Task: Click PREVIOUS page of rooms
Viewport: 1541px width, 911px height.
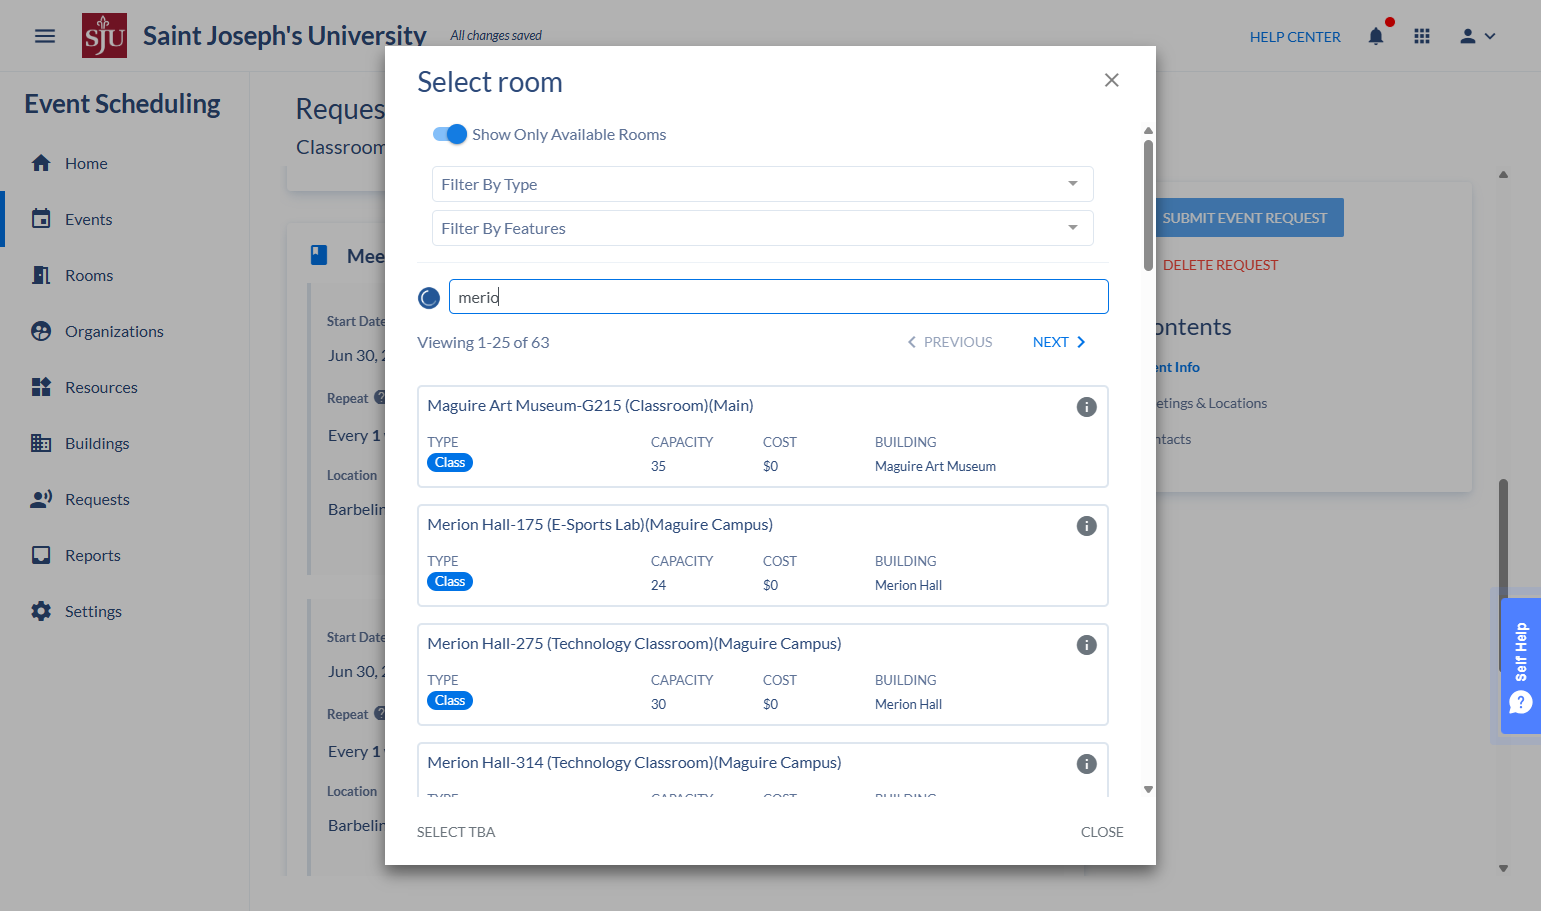Action: (x=949, y=342)
